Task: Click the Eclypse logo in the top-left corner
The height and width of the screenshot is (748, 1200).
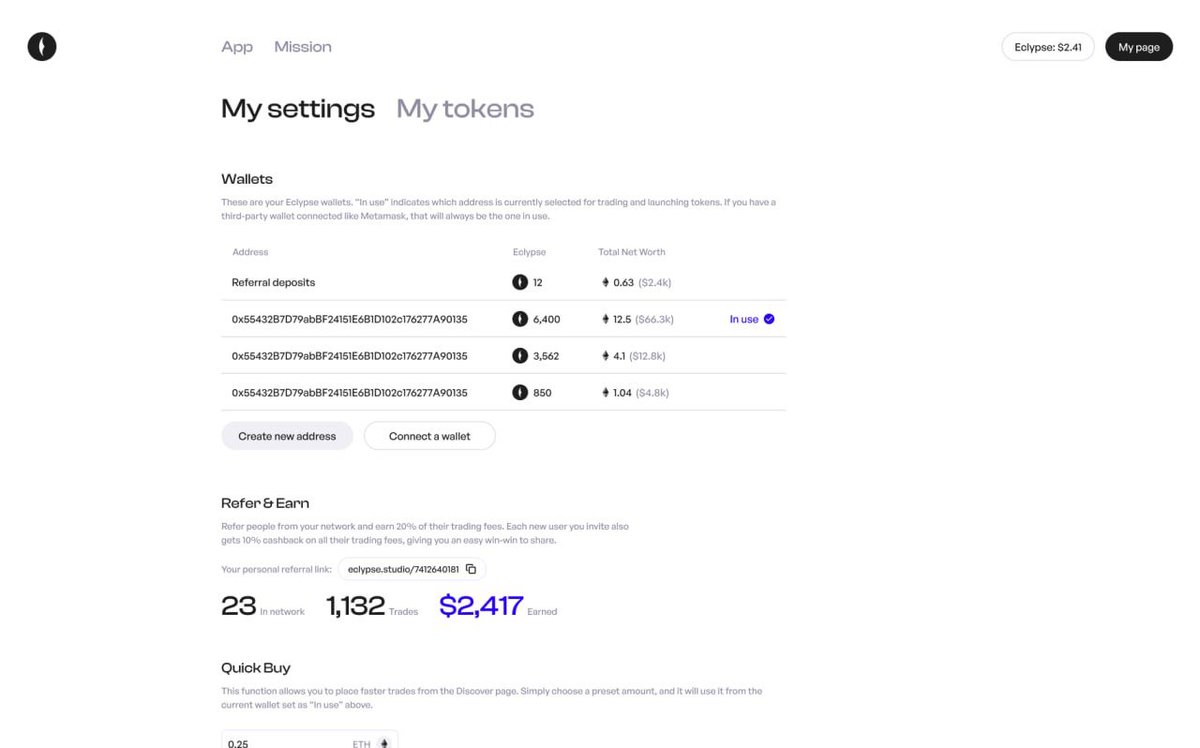Action: click(x=41, y=46)
